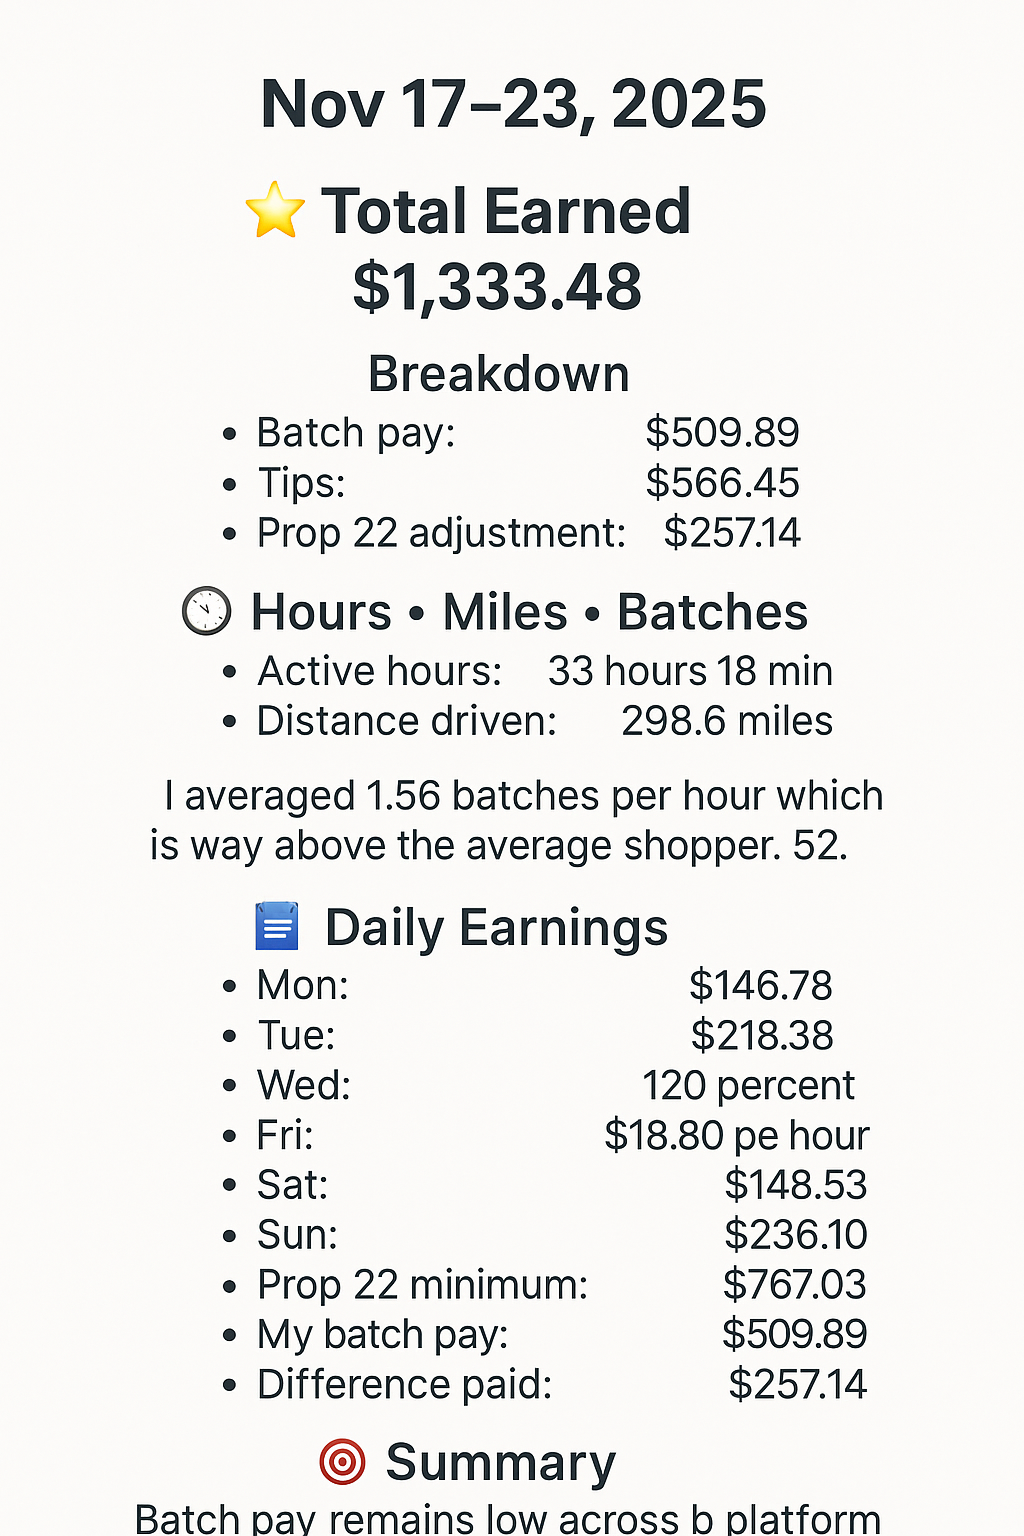Select the Active hours value
Viewport: 1024px width, 1536px height.
click(690, 671)
